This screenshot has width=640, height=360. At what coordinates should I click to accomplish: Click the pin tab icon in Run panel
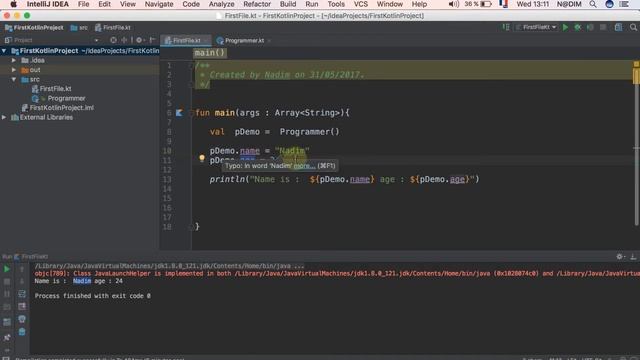tap(7, 337)
